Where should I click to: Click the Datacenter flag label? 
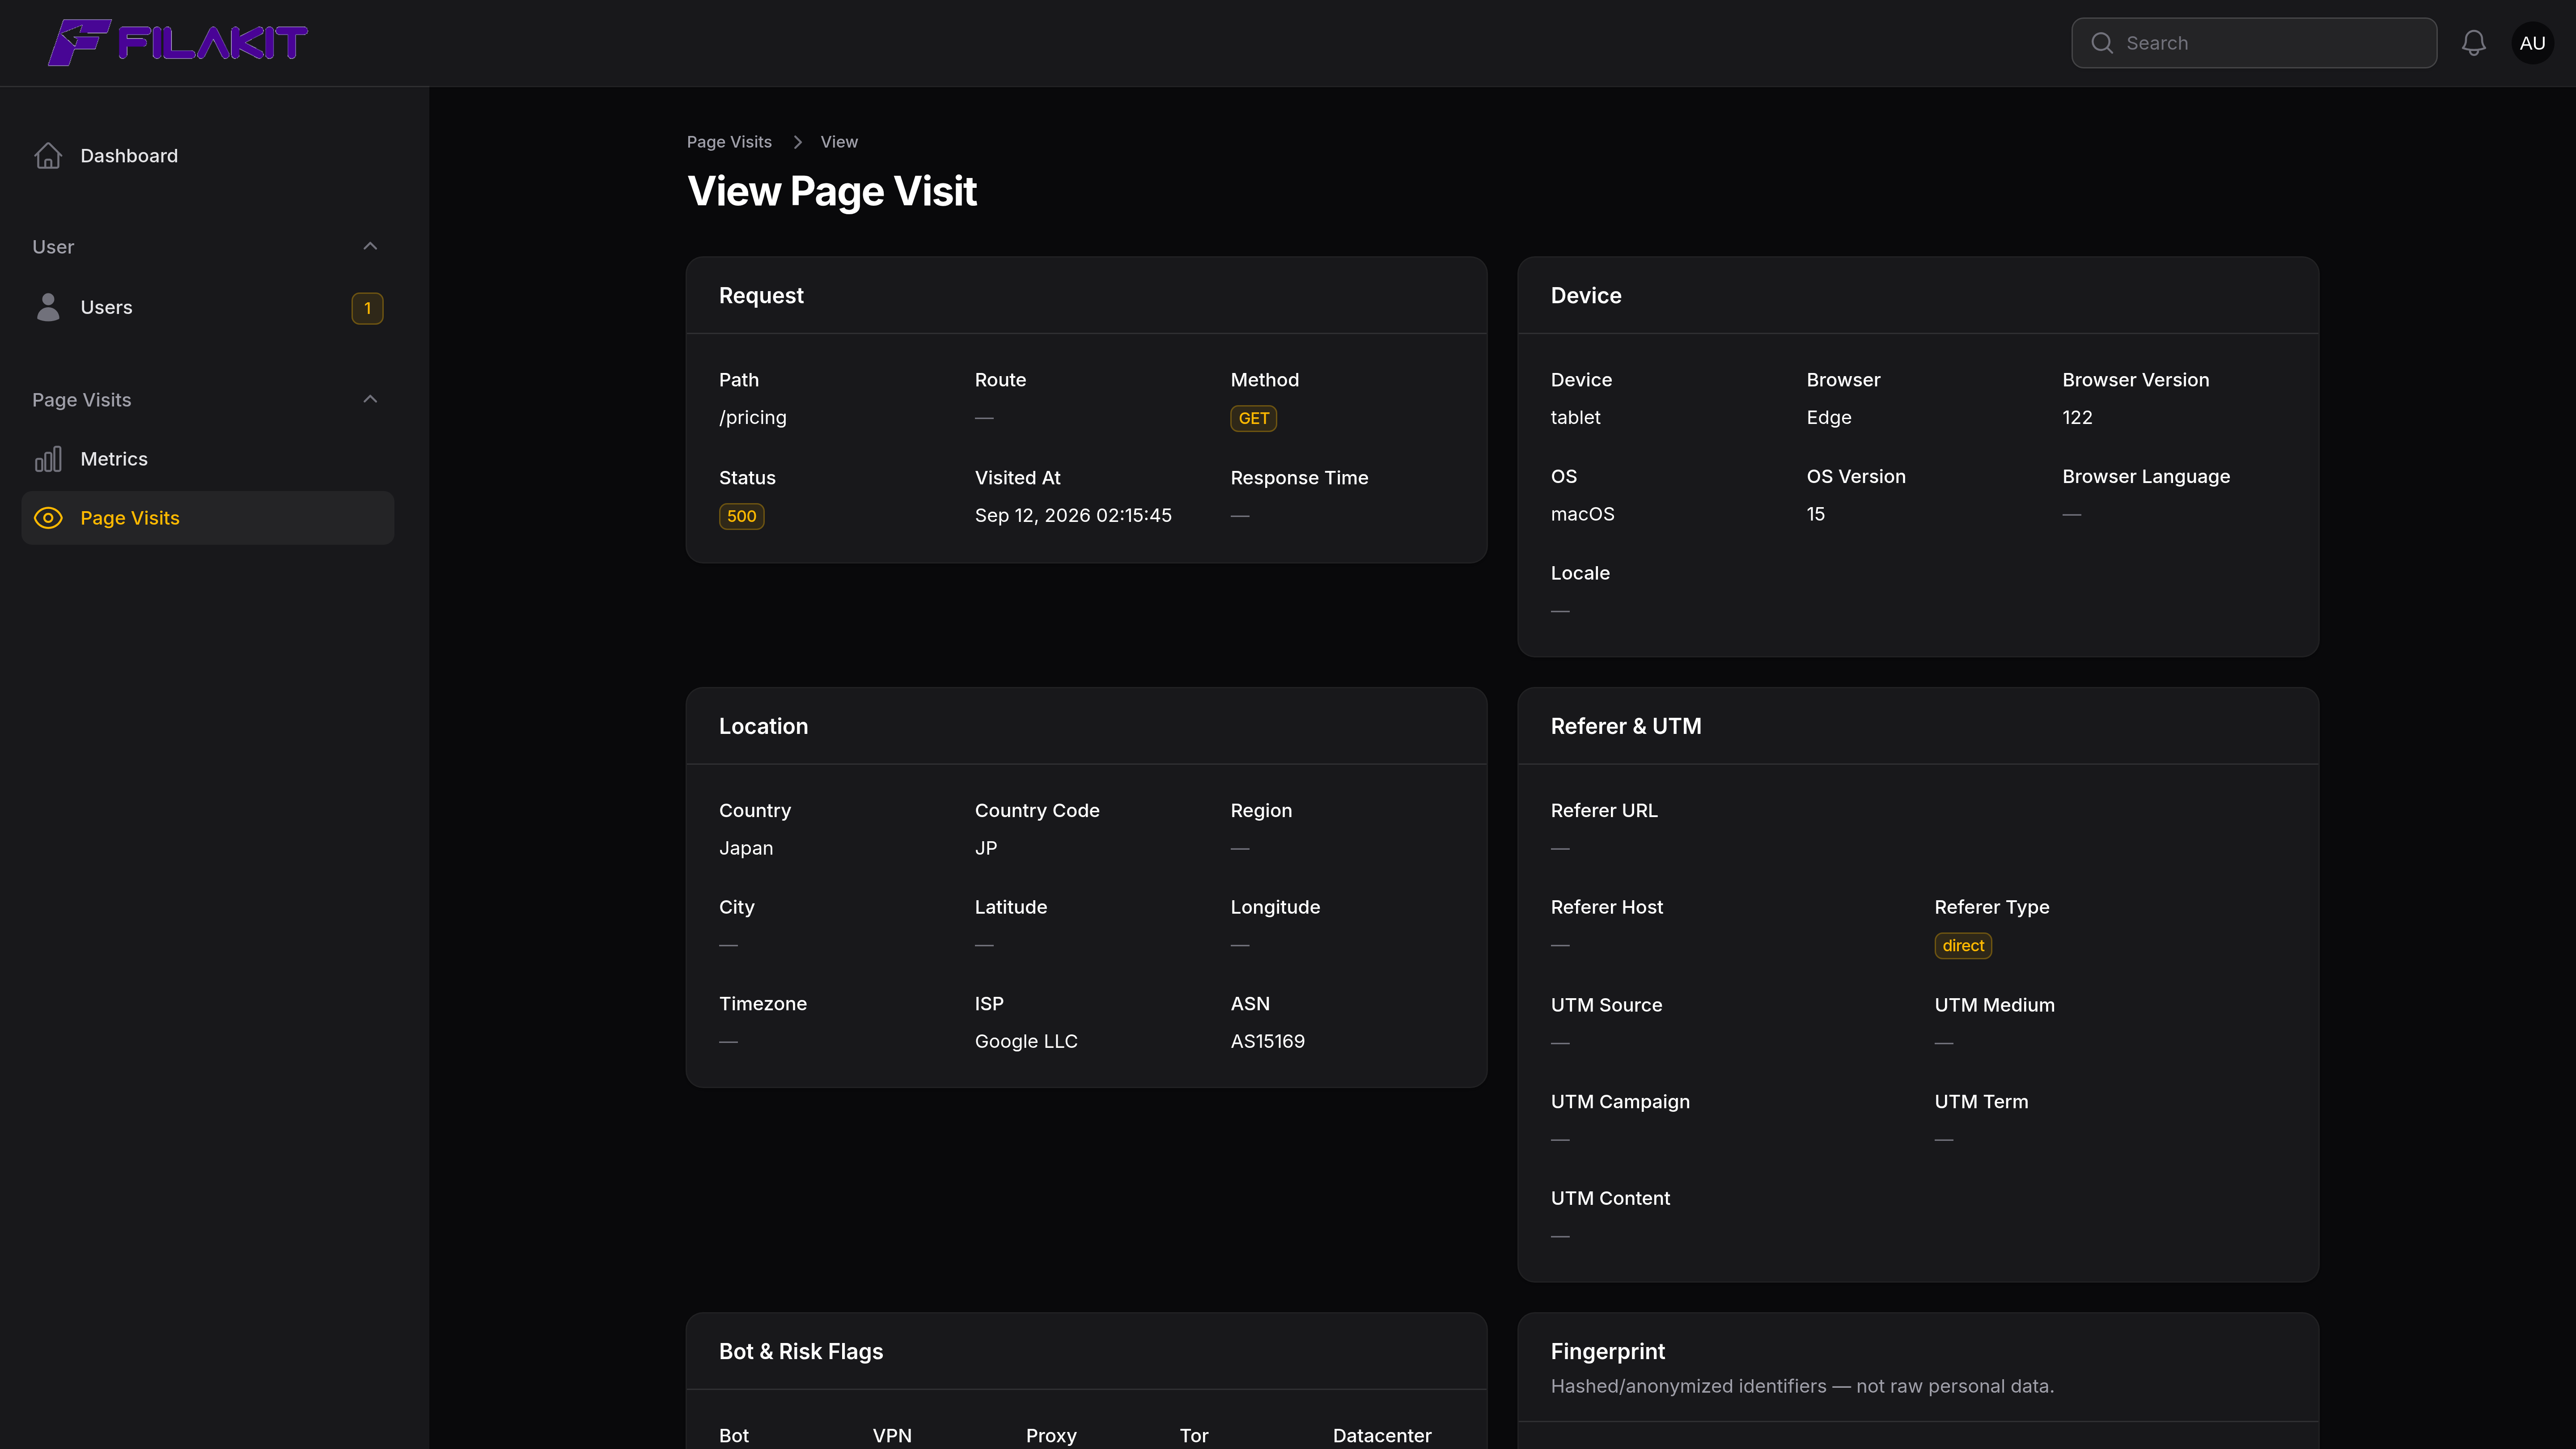pos(1382,1436)
